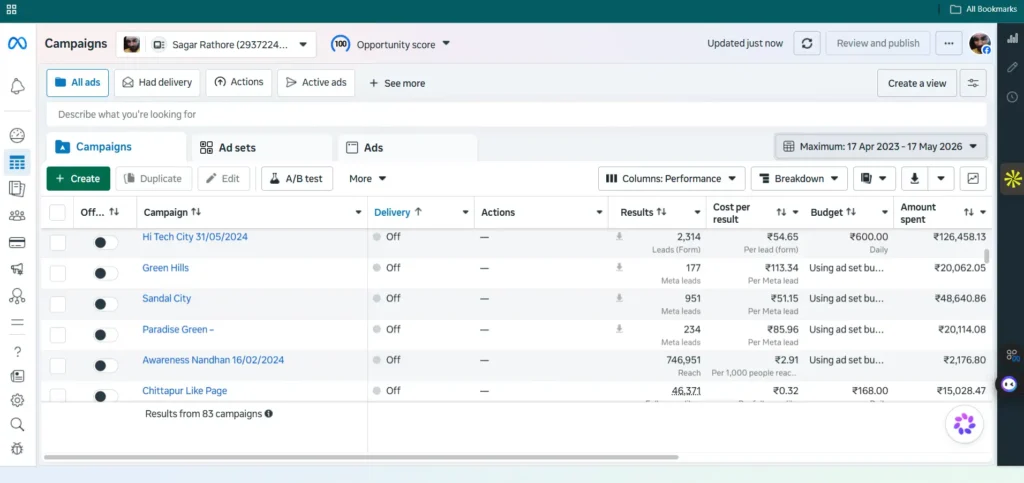
Task: Toggle on Green Hills campaign
Action: (106, 273)
